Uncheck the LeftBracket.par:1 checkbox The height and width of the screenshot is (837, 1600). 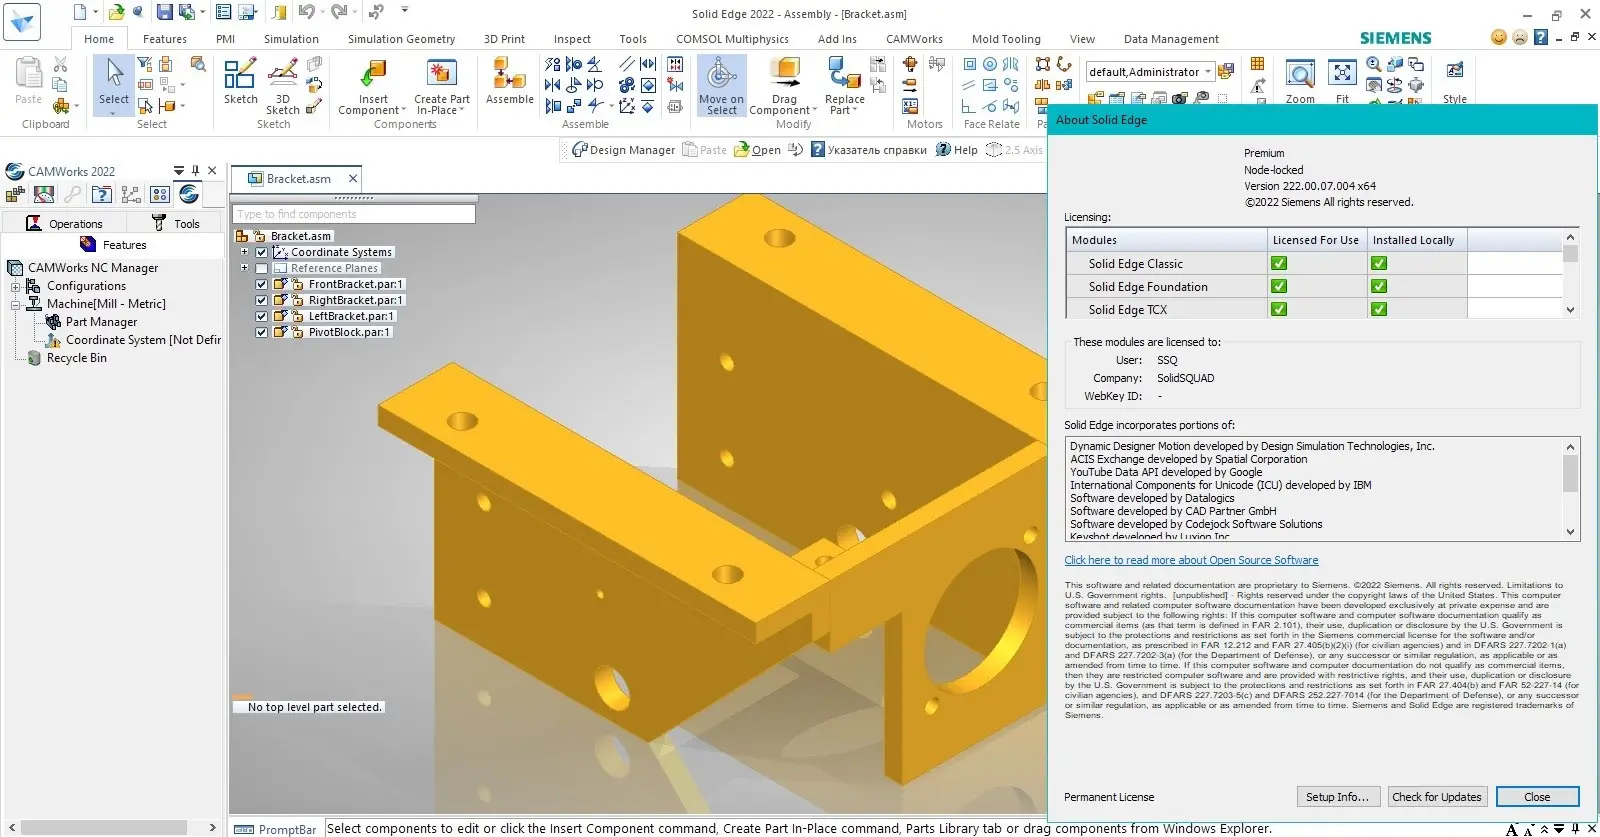[x=261, y=316]
